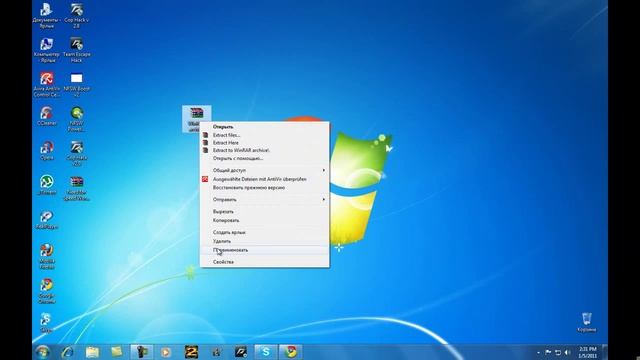Screen dimensions: 640x360
Task: Expand the "Отправить" submenu
Action: [264, 200]
